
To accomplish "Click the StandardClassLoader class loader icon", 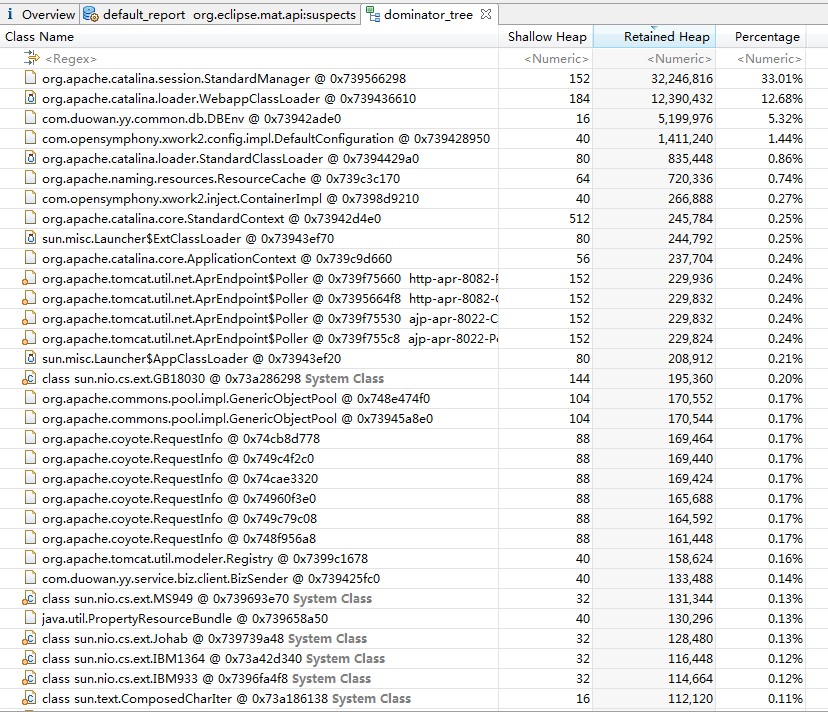I will pyautogui.click(x=31, y=158).
